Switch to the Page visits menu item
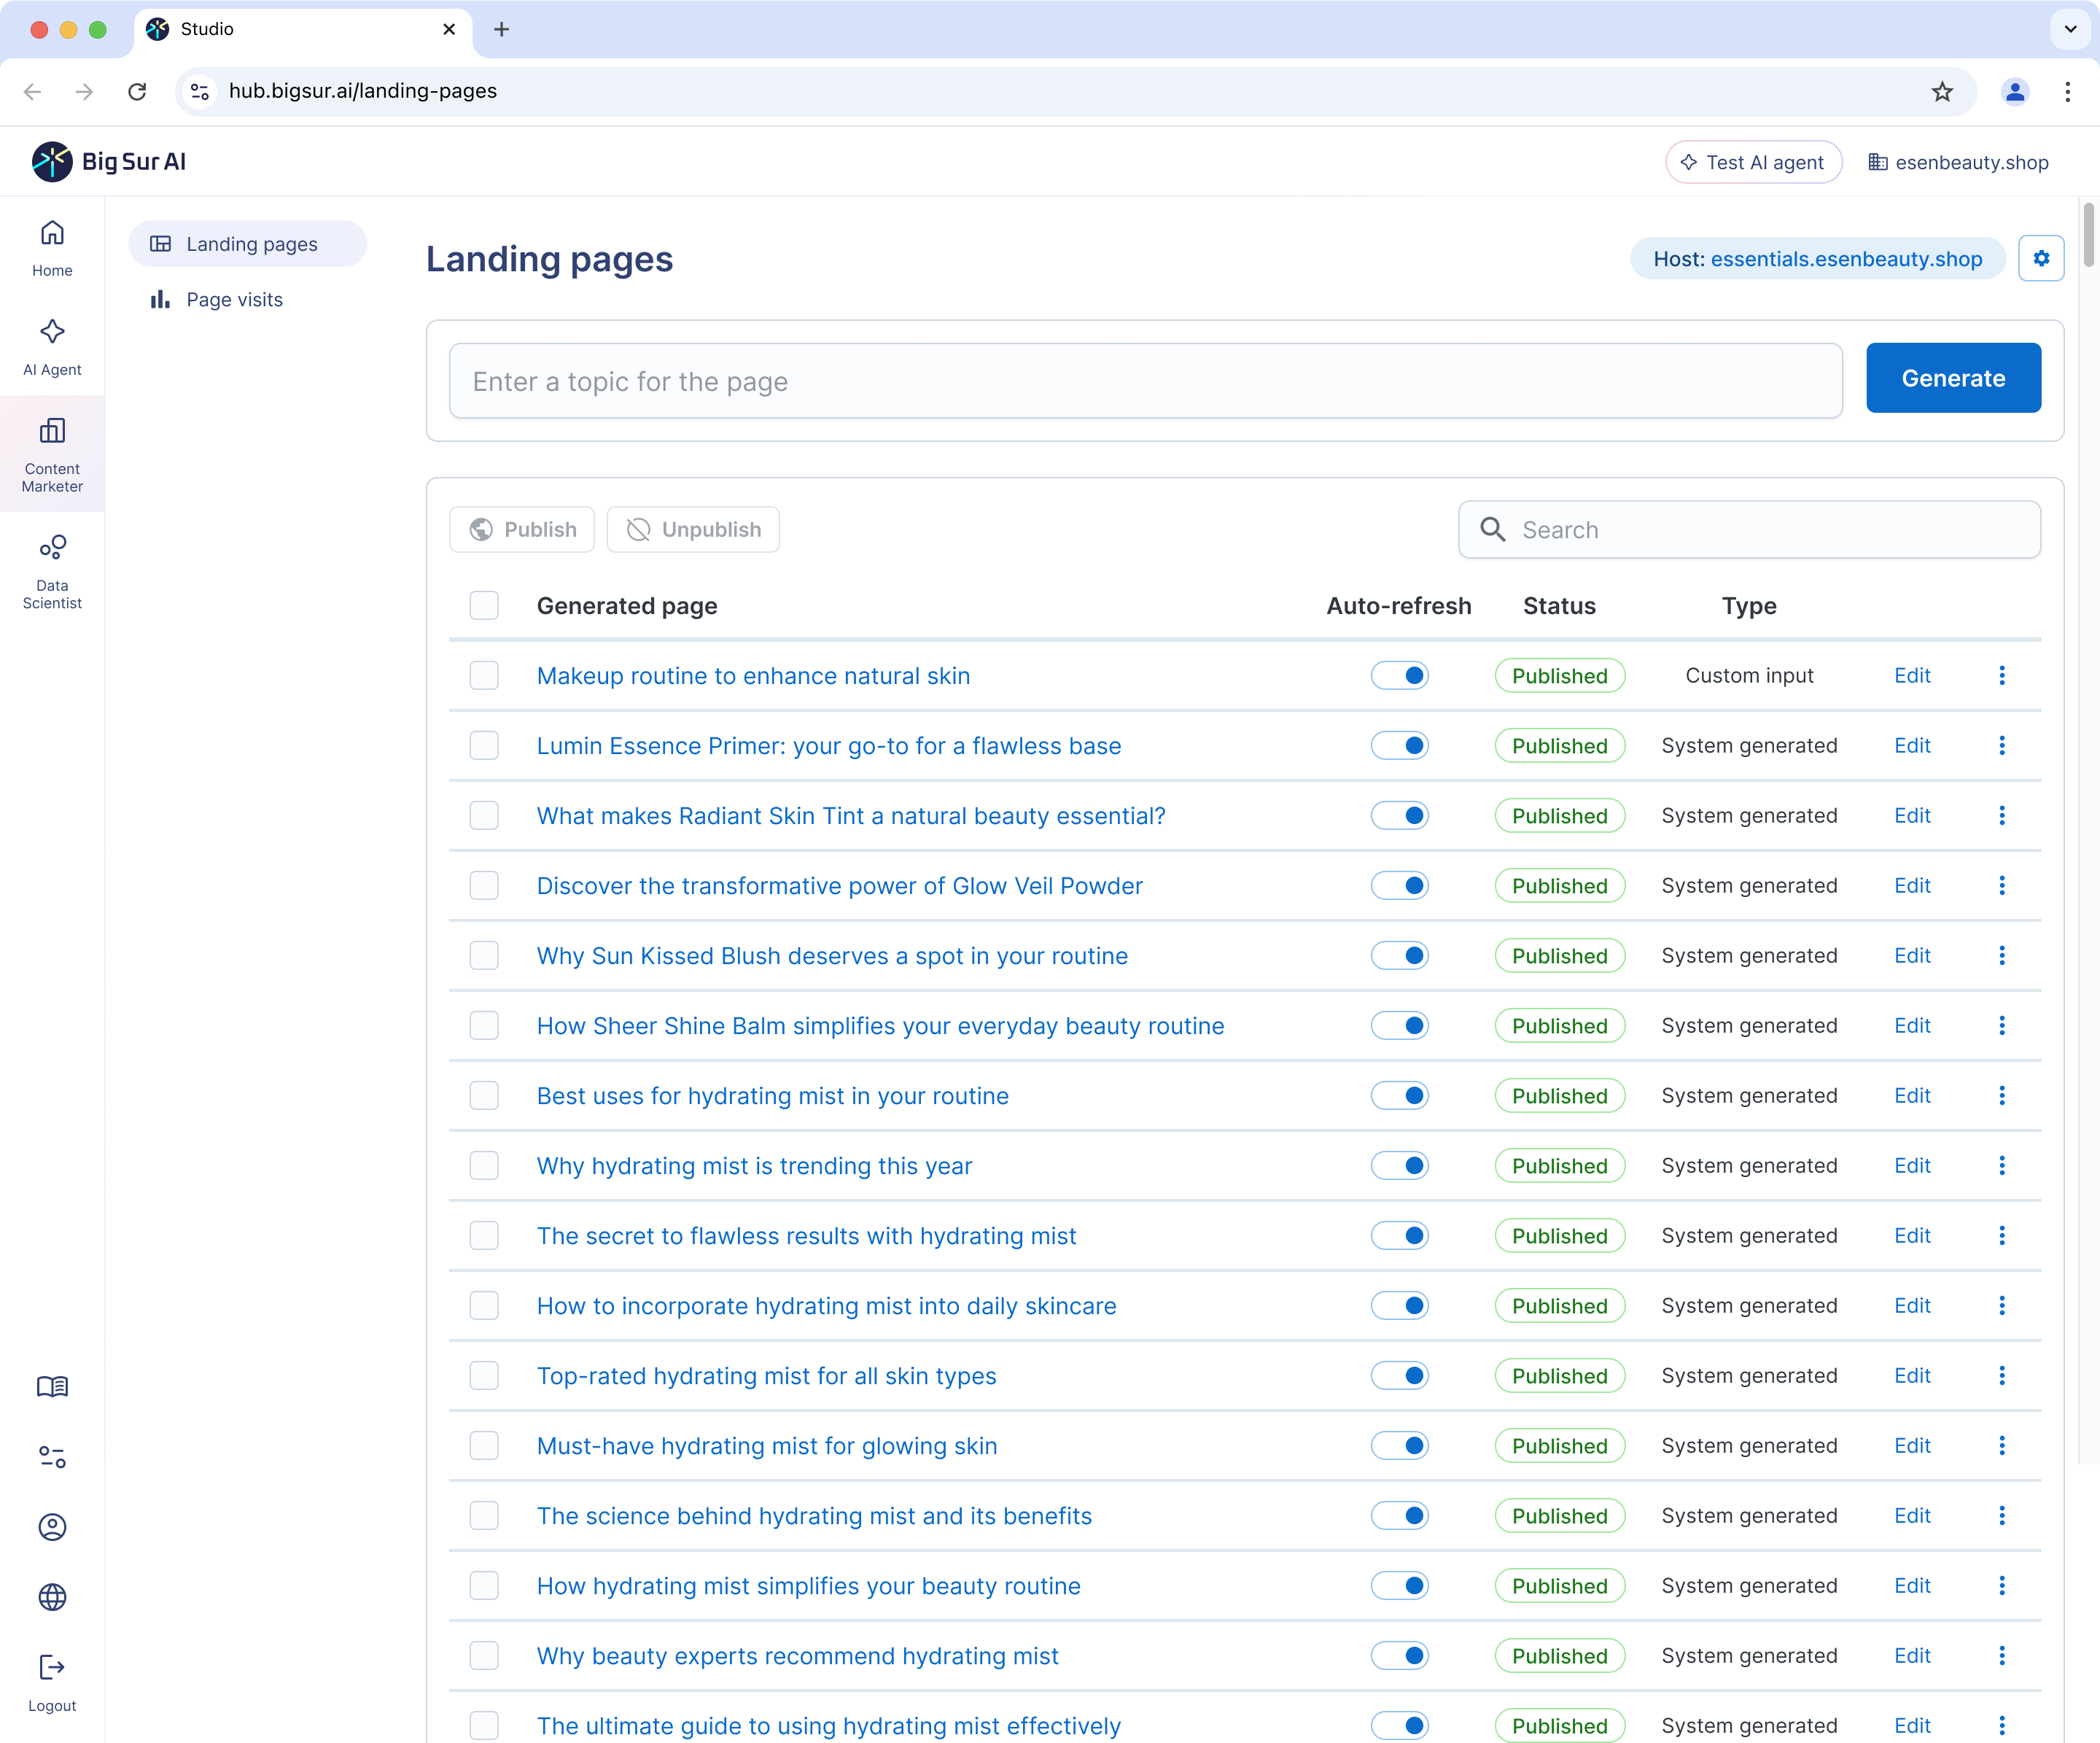Image resolution: width=2100 pixels, height=1743 pixels. pos(234,300)
